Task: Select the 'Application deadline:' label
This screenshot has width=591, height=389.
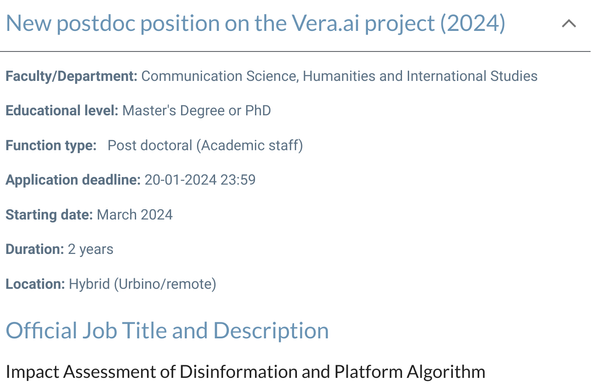Action: [73, 180]
